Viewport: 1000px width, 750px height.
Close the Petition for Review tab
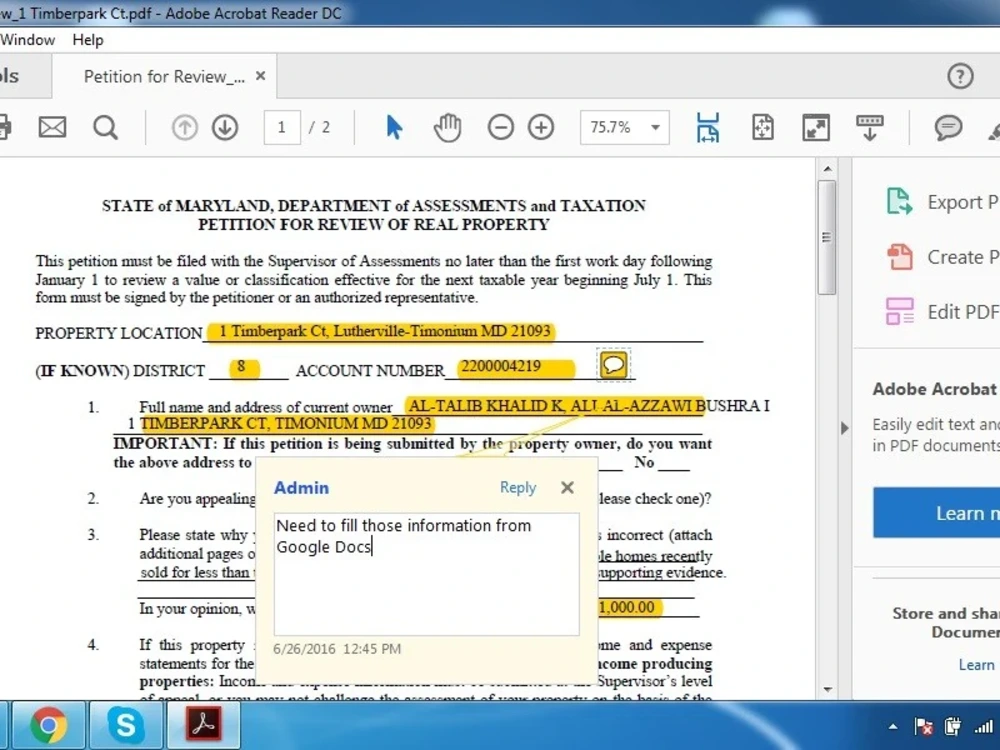click(260, 76)
